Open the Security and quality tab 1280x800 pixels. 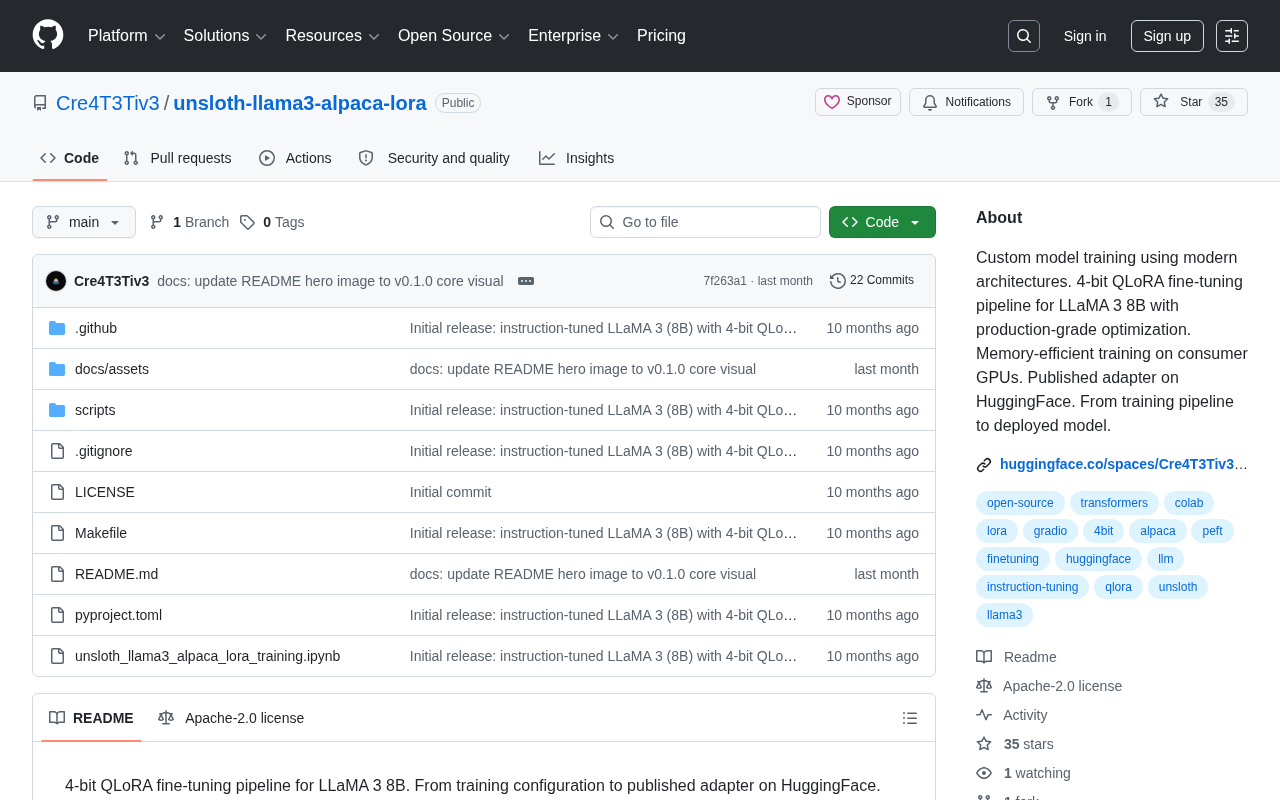[x=434, y=158]
